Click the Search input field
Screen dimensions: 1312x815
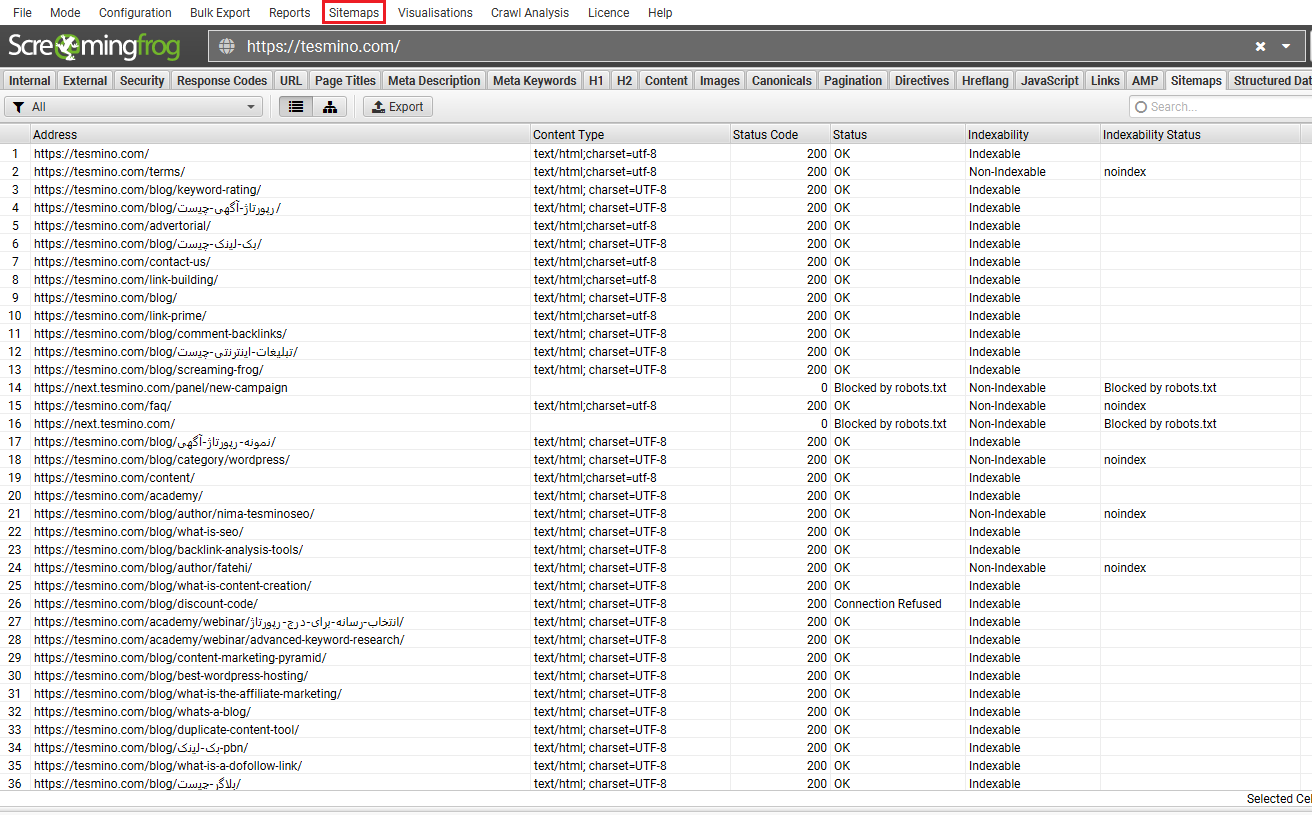point(1220,107)
